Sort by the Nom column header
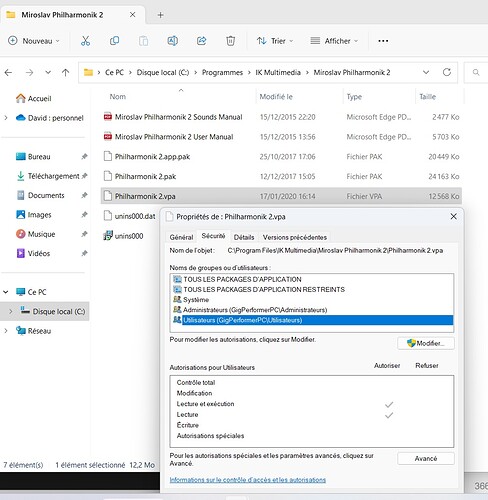Image resolution: width=488 pixels, height=500 pixels. point(118,97)
